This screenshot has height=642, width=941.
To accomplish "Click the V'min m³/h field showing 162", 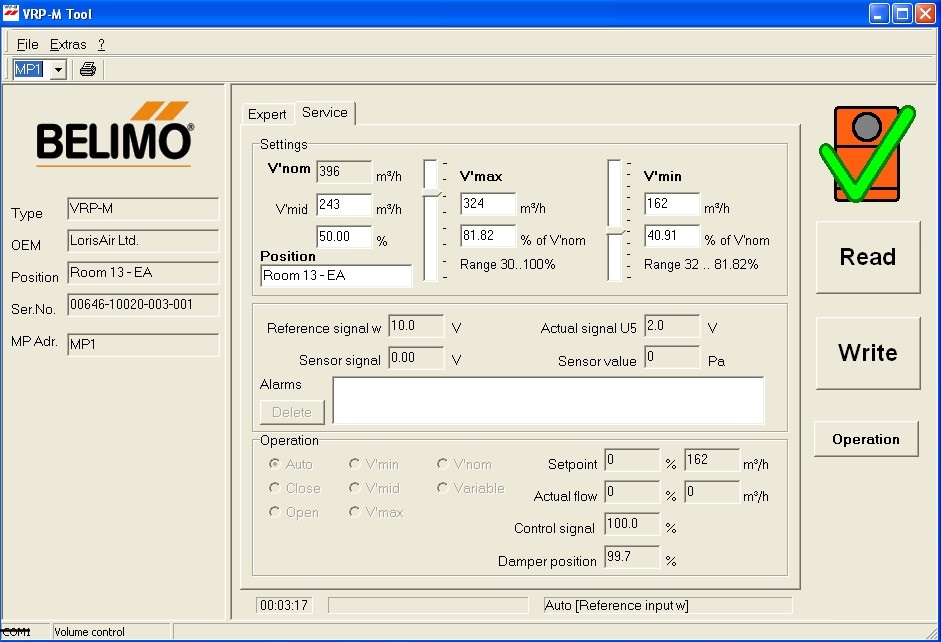I will (x=672, y=203).
